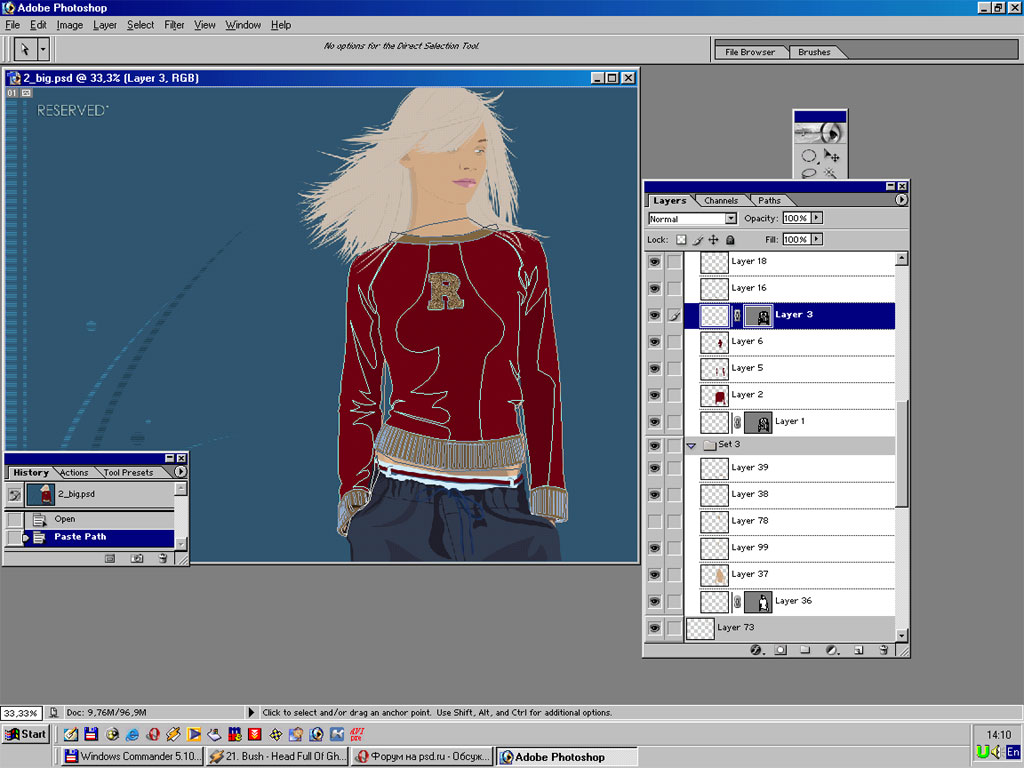Create a new layer set folder

(805, 650)
